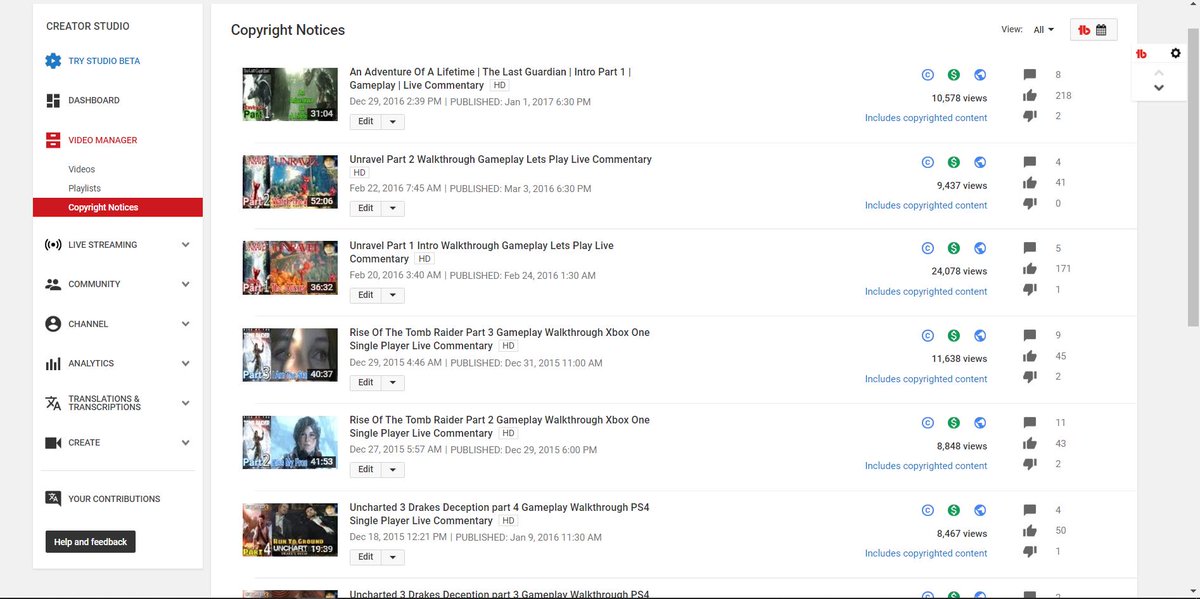Viewport: 1200px width, 599px height.
Task: Click monetization dollar icon for Unravel Part 2
Action: pos(954,162)
